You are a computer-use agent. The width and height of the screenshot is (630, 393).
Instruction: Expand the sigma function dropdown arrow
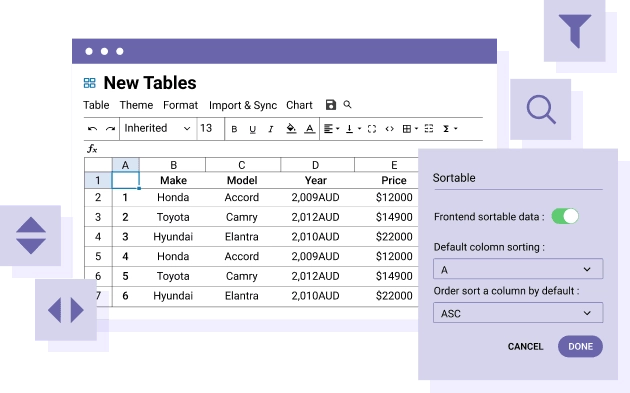pyautogui.click(x=456, y=129)
